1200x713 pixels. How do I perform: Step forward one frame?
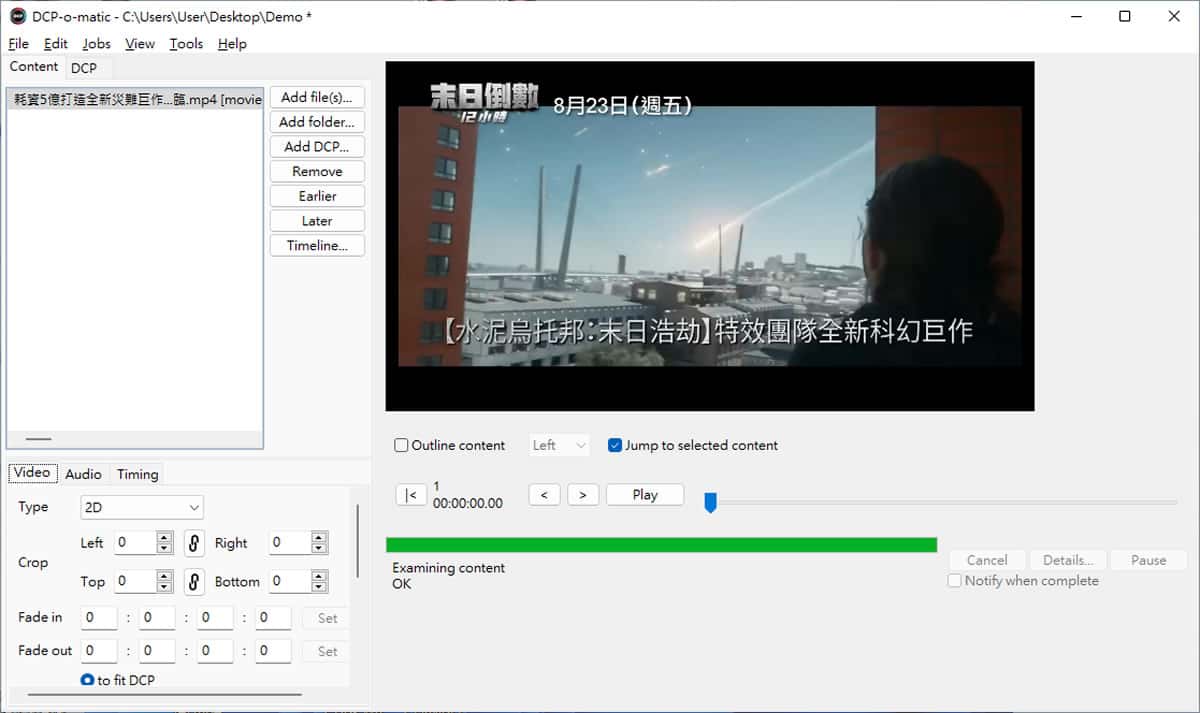[583, 495]
